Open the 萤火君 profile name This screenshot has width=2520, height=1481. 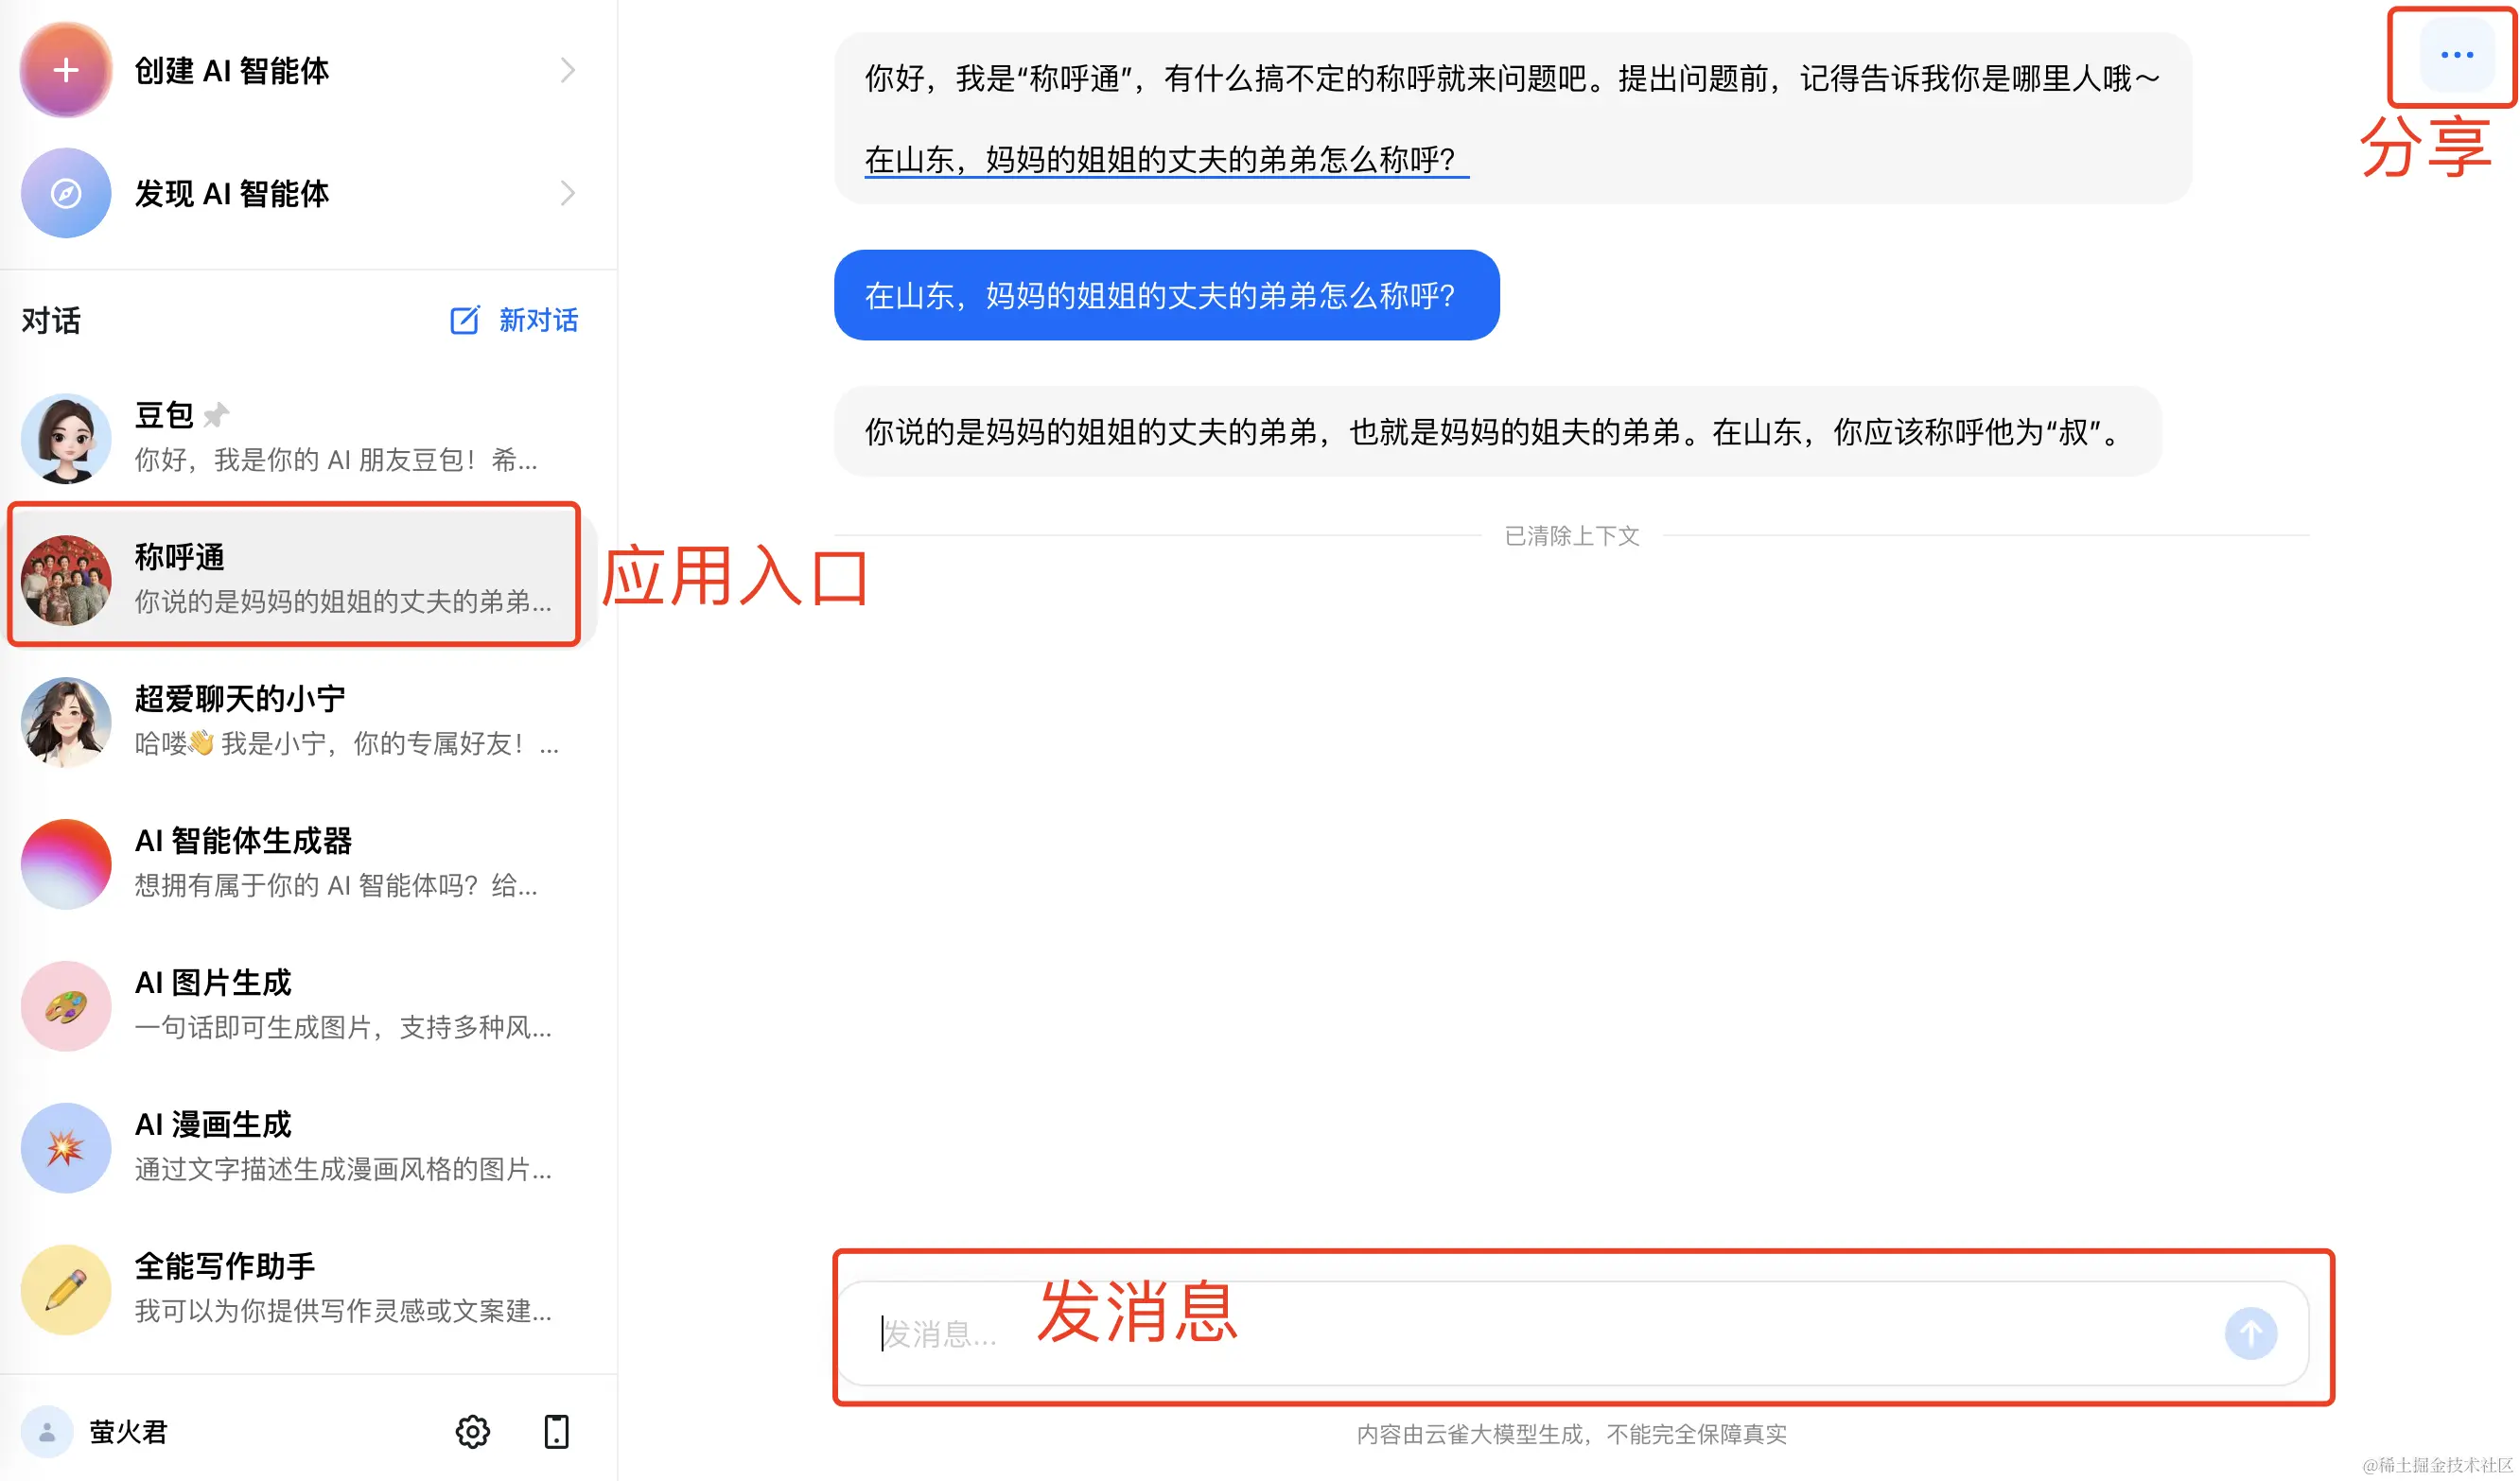tap(128, 1432)
